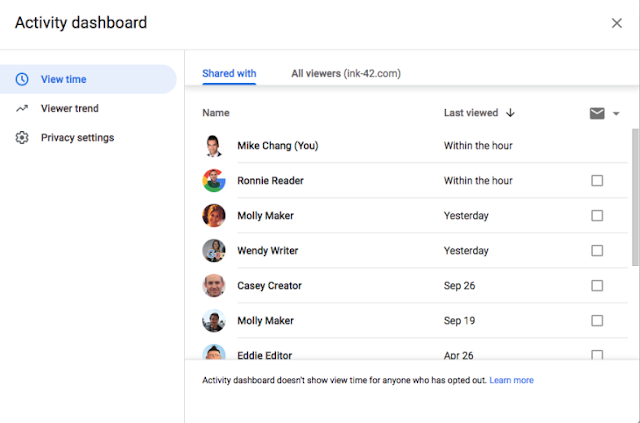Select the checkbox next to Casey Creator
This screenshot has height=423, width=640.
point(597,286)
